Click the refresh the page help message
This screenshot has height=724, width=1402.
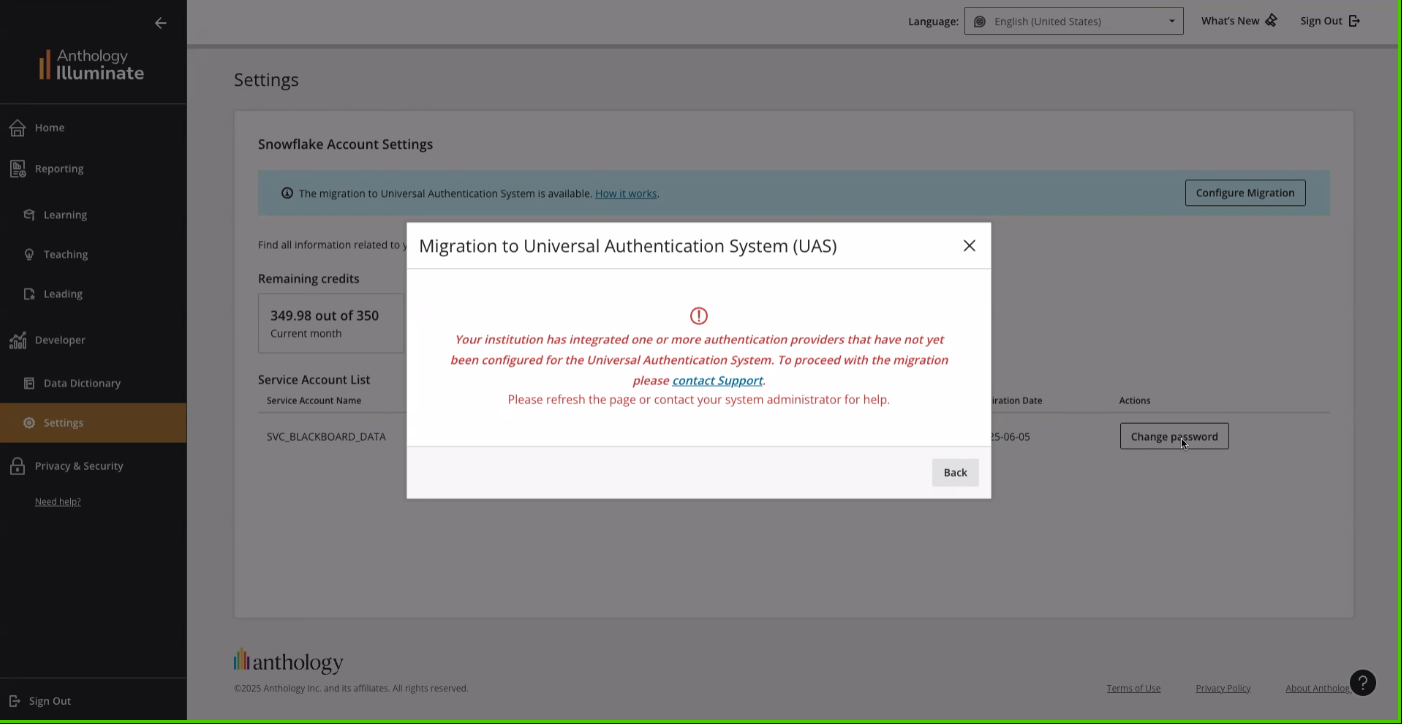pos(698,400)
